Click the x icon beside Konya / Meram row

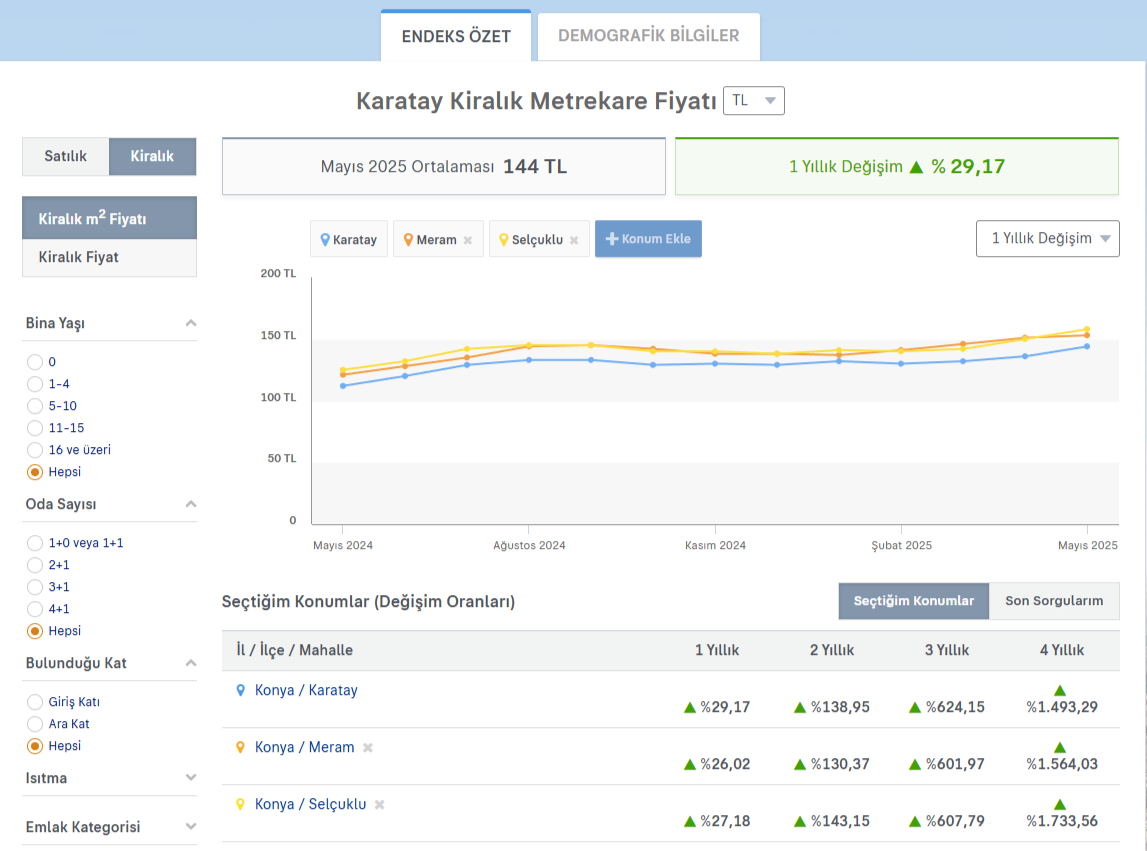coord(368,748)
